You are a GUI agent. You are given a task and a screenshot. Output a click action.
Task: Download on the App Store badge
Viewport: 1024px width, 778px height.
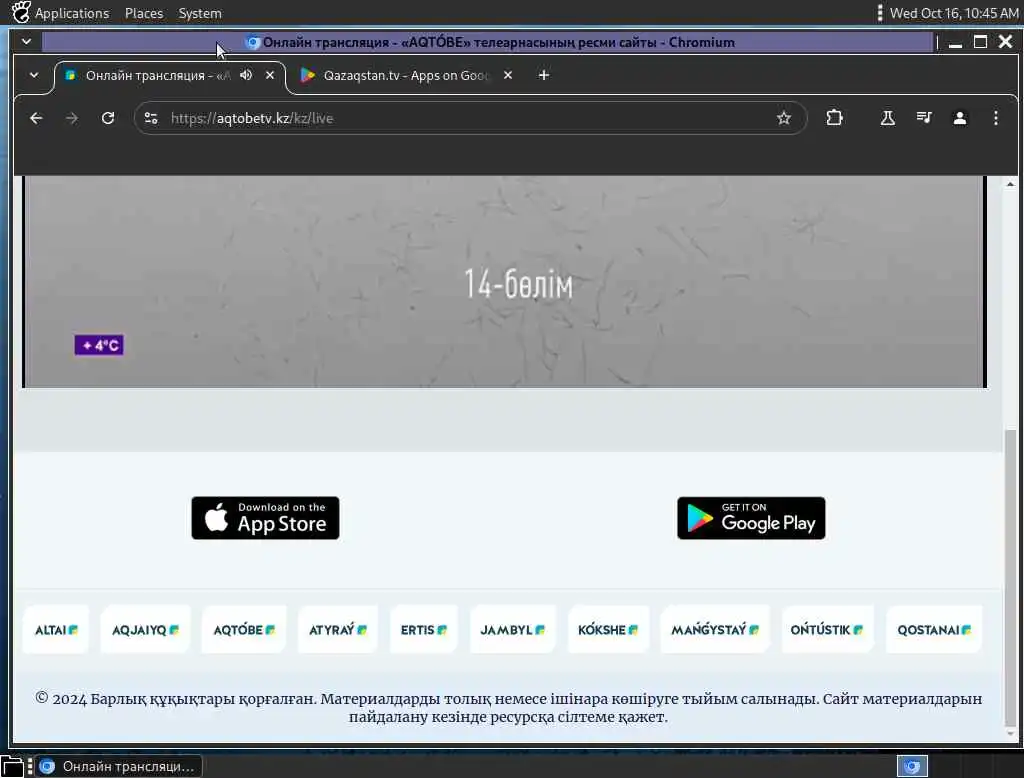pos(265,518)
